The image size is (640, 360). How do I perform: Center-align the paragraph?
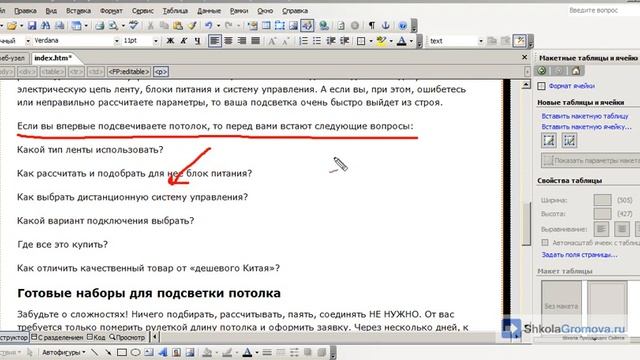(228, 41)
